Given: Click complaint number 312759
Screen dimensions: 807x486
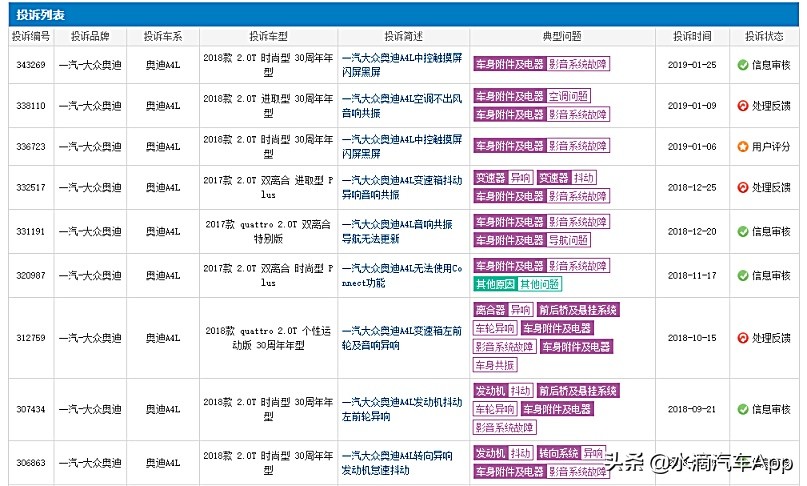Looking at the screenshot, I should click(31, 338).
